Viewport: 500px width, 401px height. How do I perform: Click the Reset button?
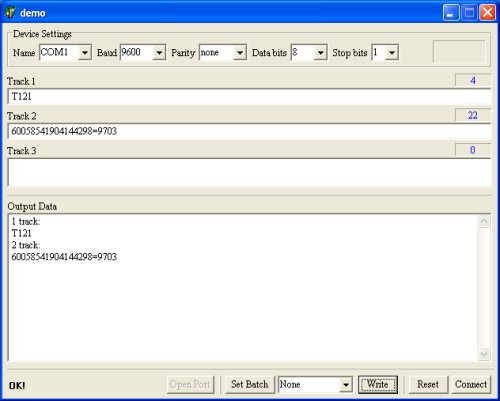point(428,385)
